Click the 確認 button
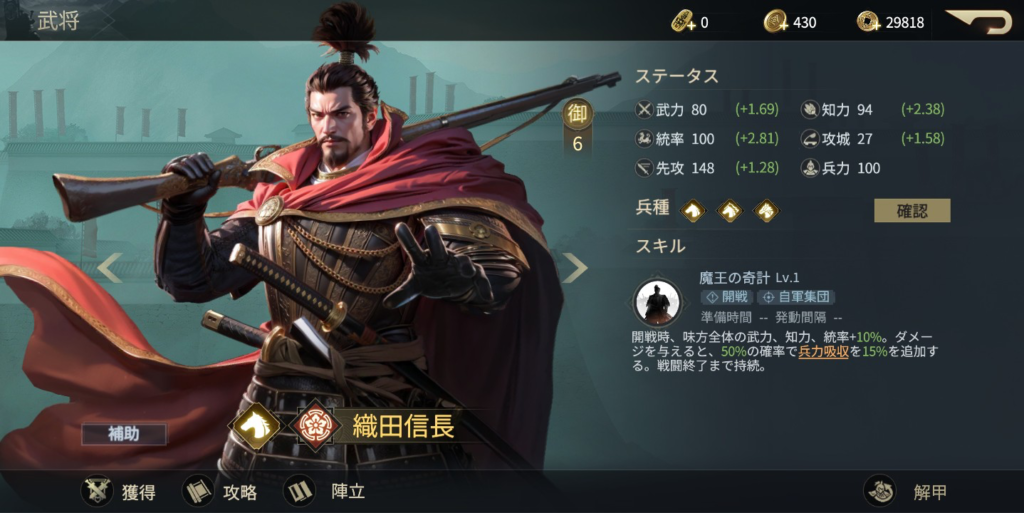 coord(912,210)
